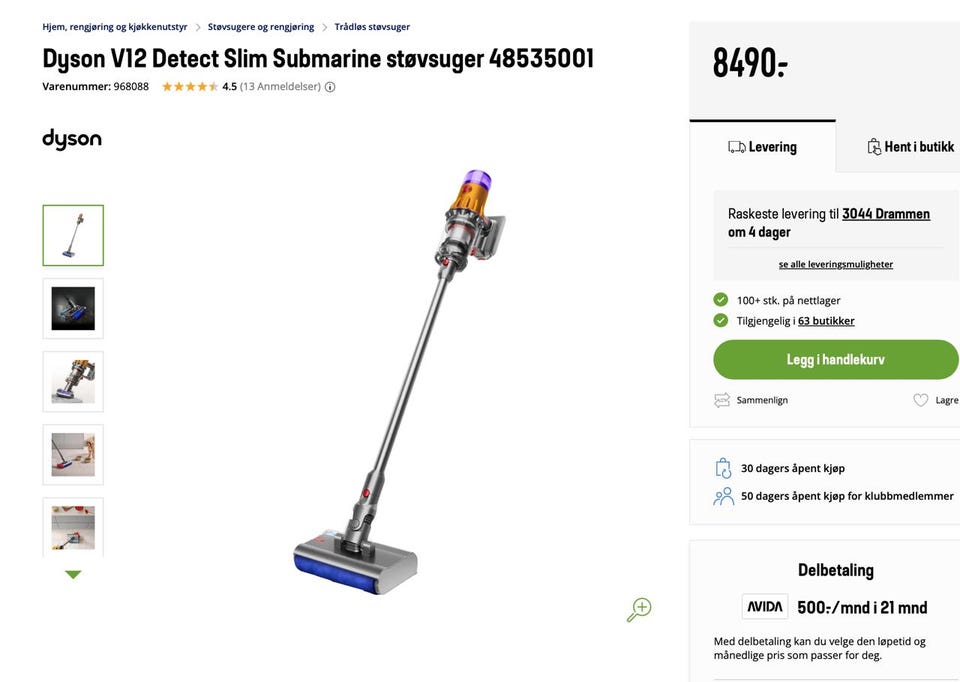This screenshot has width=960, height=682.
Task: Save product with the Lagre heart icon
Action: [x=921, y=400]
